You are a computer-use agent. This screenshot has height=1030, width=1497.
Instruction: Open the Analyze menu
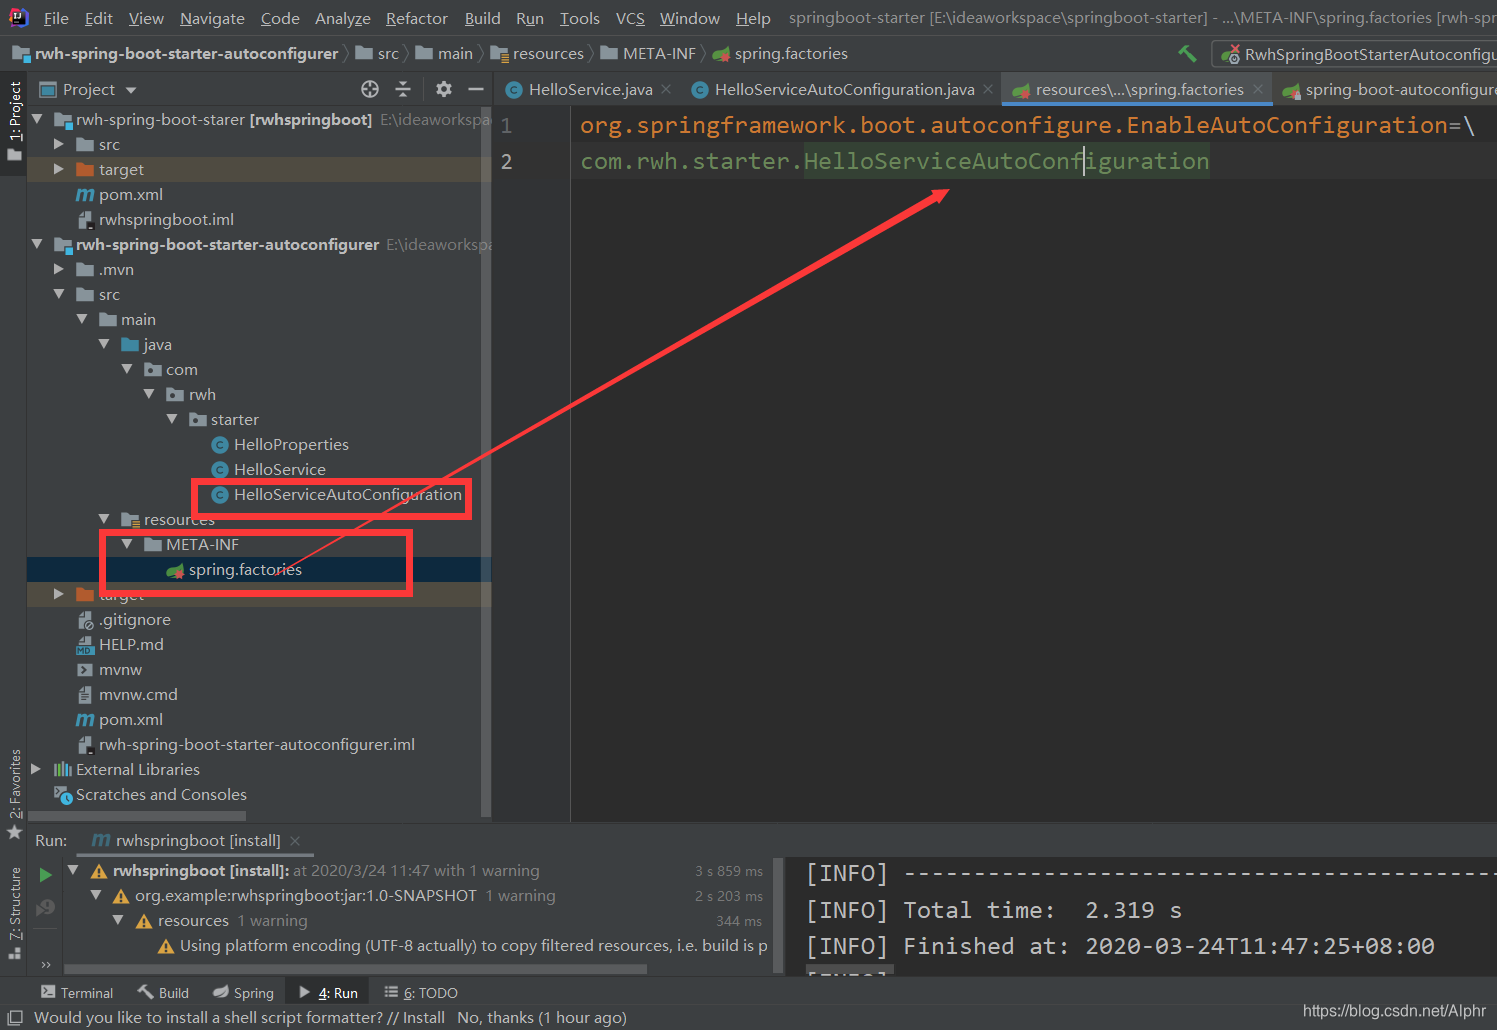(342, 18)
